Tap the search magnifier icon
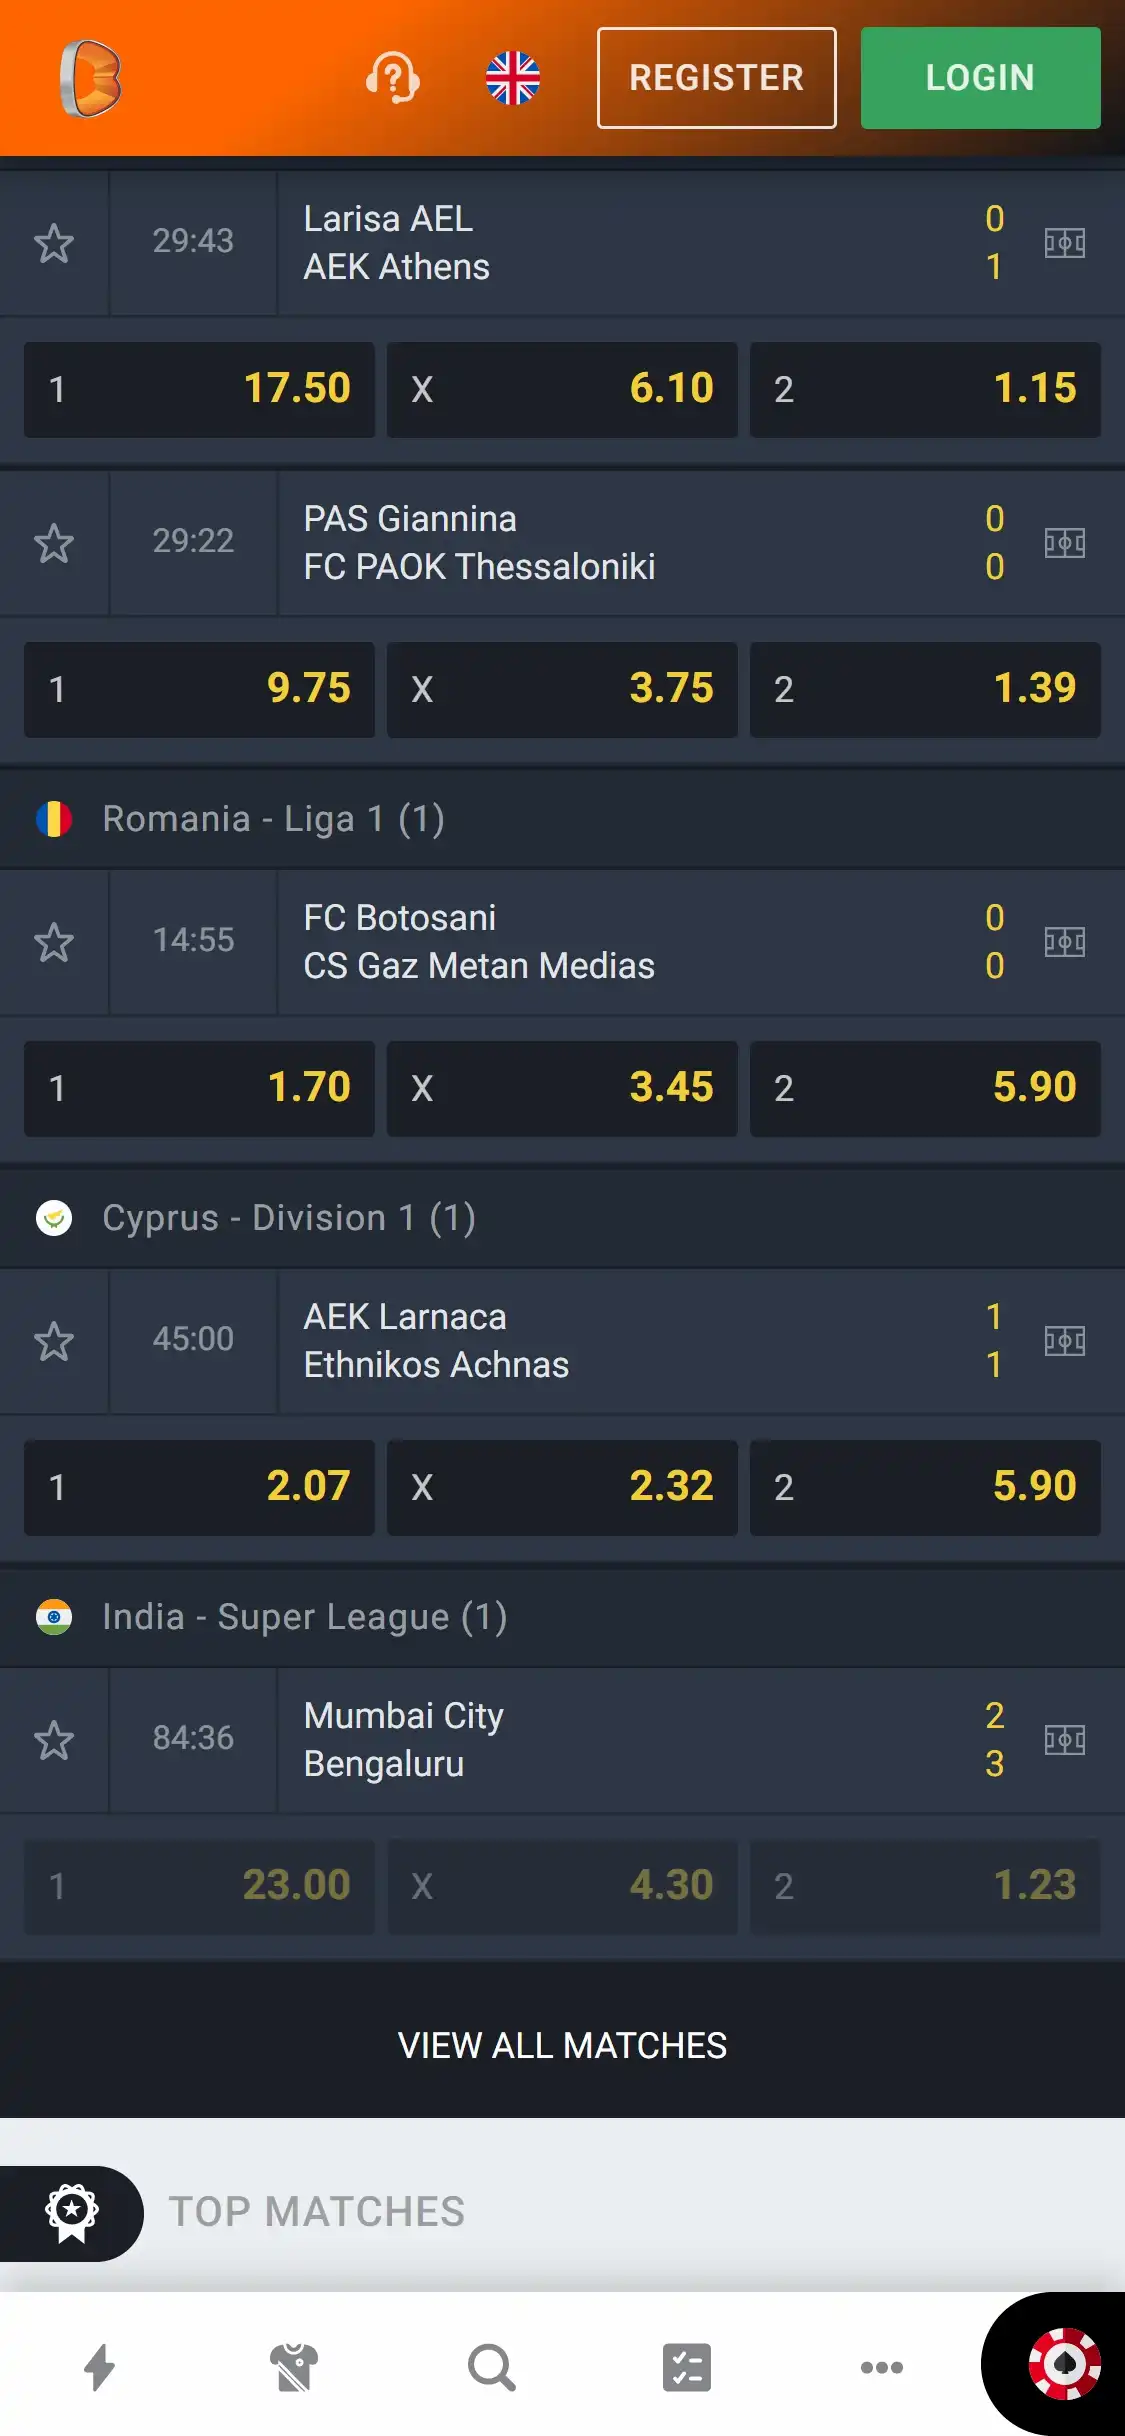Viewport: 1125px width, 2436px height. click(491, 2367)
